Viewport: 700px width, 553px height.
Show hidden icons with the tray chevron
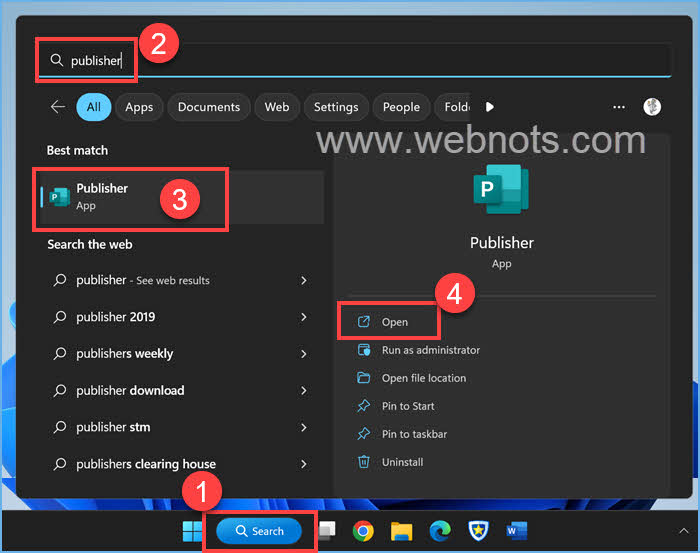pyautogui.click(x=683, y=531)
